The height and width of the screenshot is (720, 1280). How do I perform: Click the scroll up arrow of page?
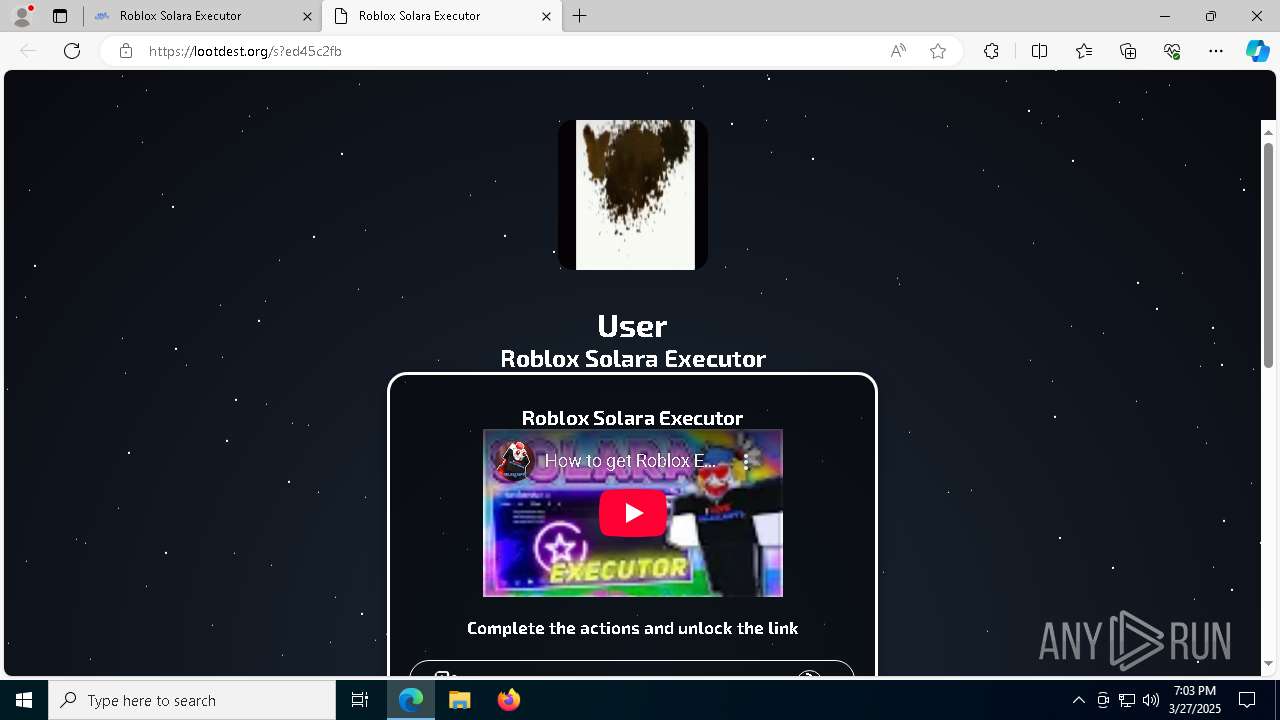[1268, 132]
